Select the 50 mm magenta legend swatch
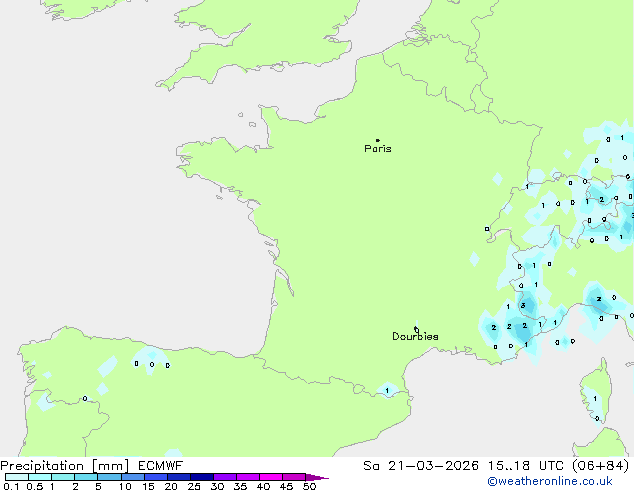The width and height of the screenshot is (634, 490). 294,478
